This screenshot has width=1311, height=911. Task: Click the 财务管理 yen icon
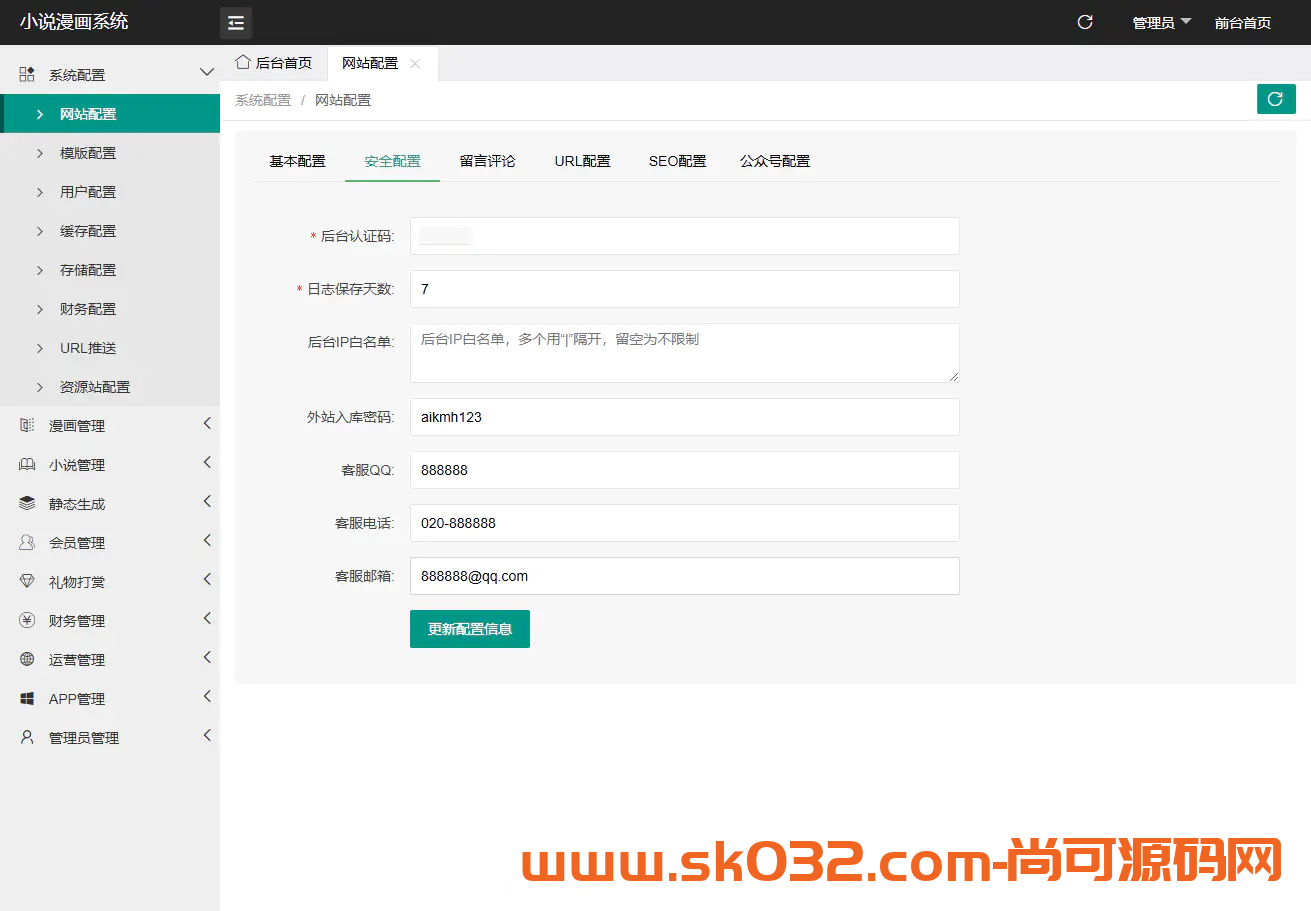[27, 620]
